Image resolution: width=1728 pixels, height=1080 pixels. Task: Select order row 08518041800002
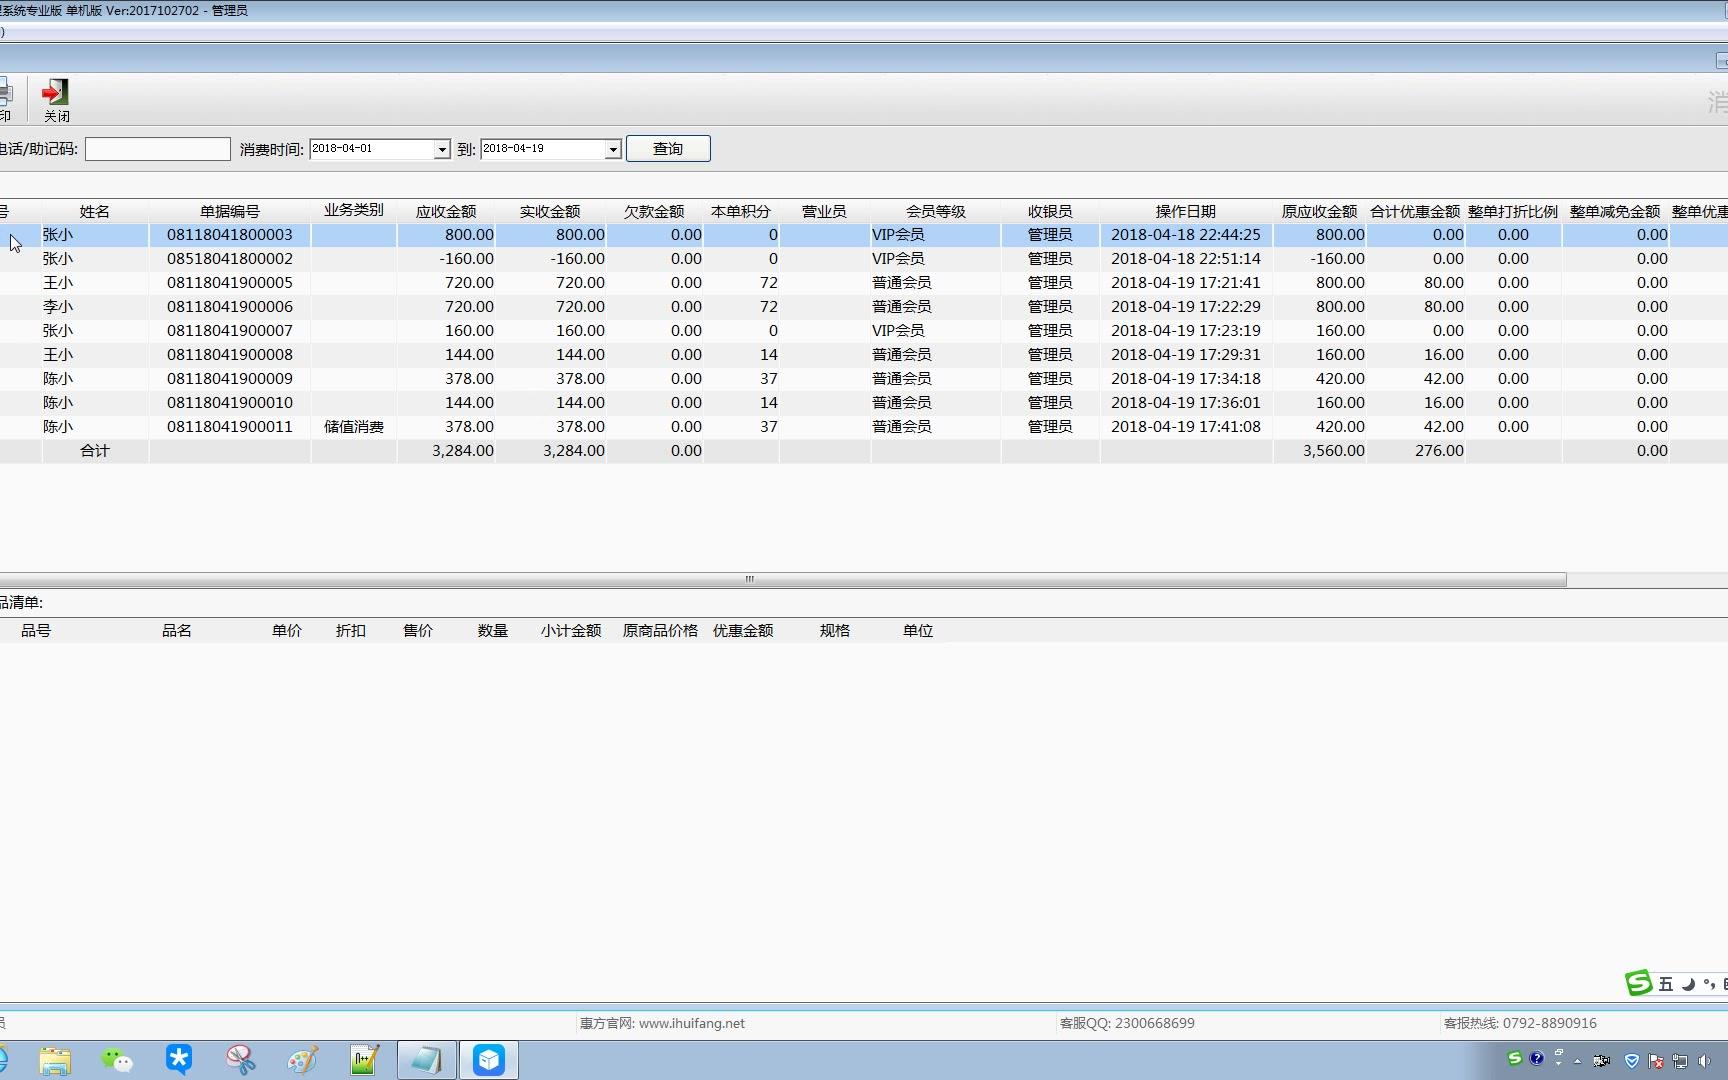click(x=864, y=259)
